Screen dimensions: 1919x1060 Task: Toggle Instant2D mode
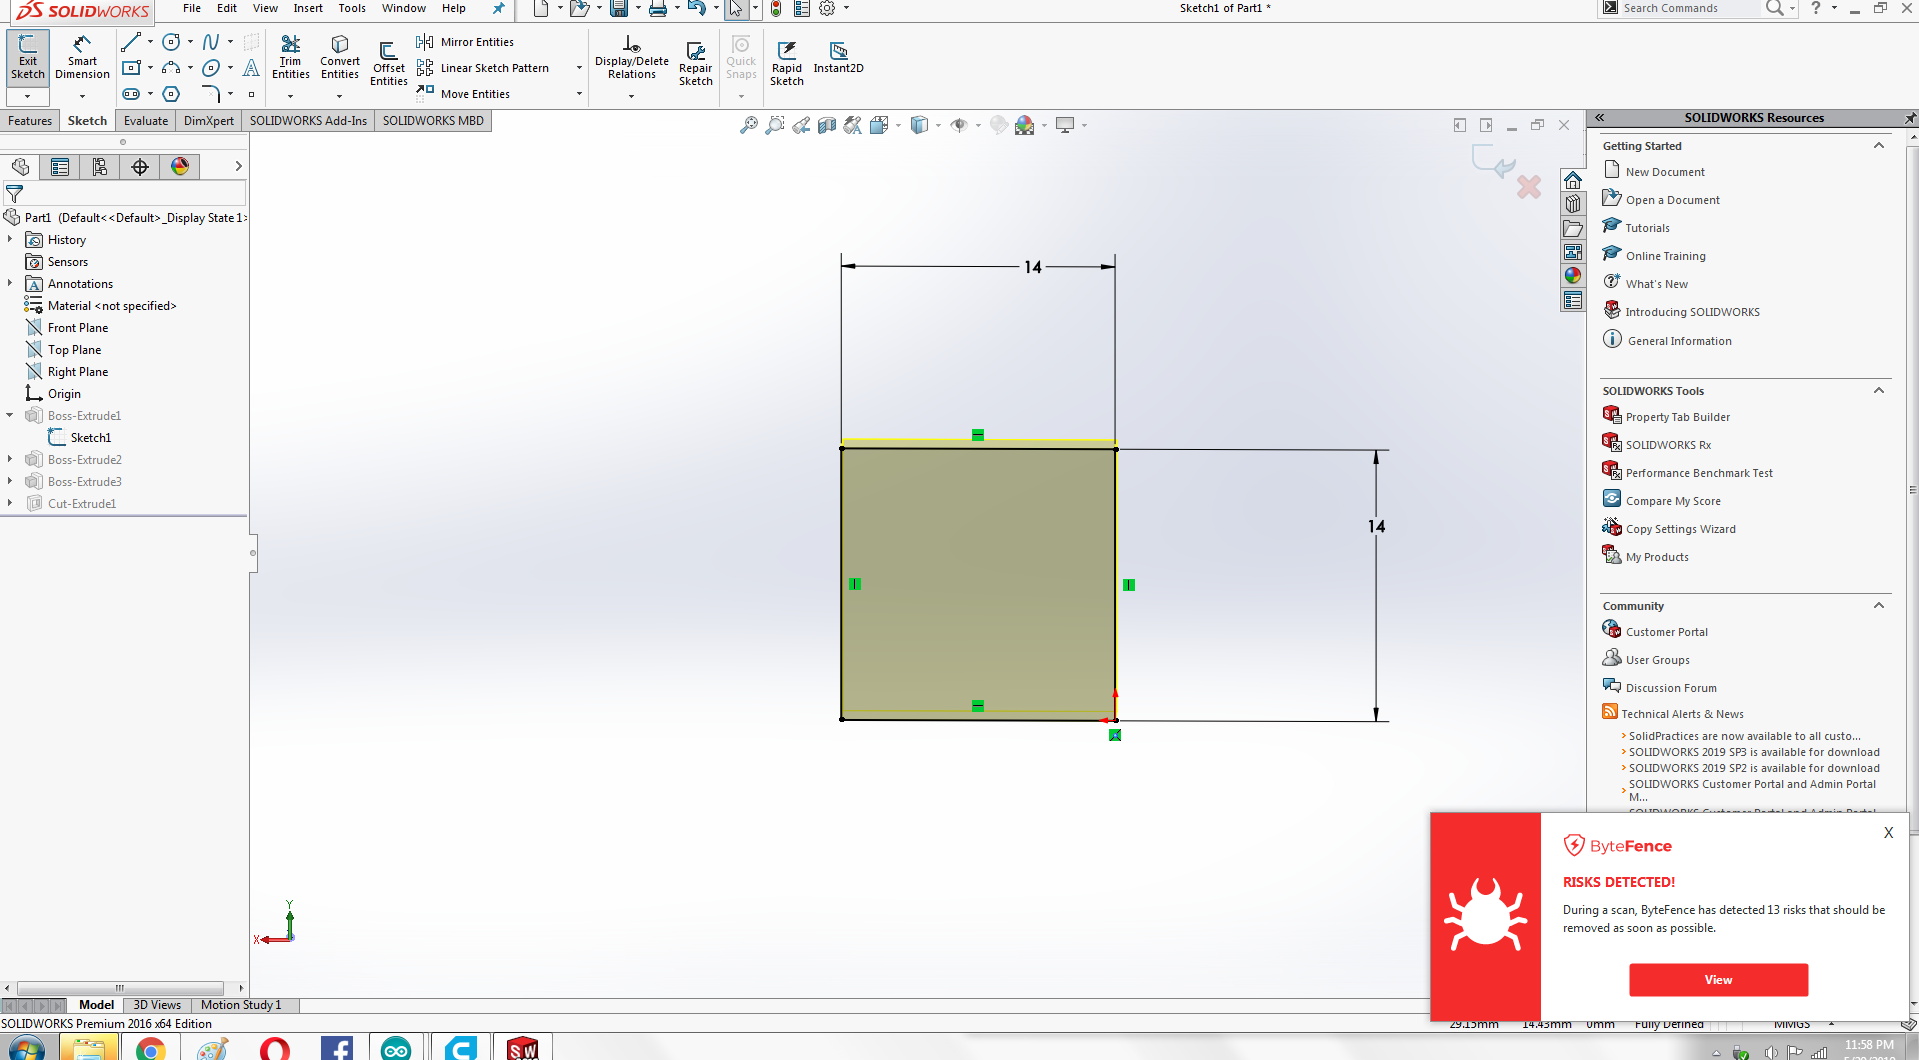pos(838,57)
